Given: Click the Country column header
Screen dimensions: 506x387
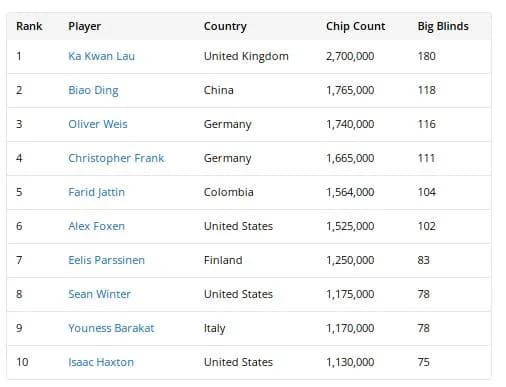Looking at the screenshot, I should click(x=225, y=26).
